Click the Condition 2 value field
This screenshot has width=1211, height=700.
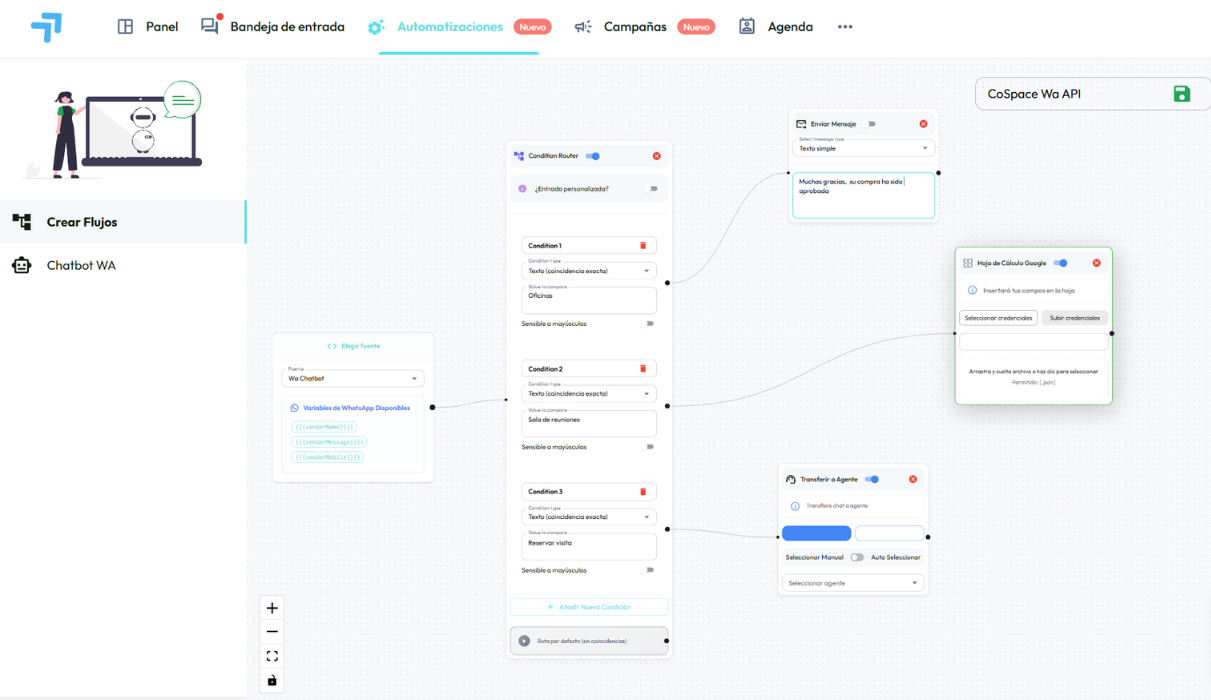[x=589, y=424]
